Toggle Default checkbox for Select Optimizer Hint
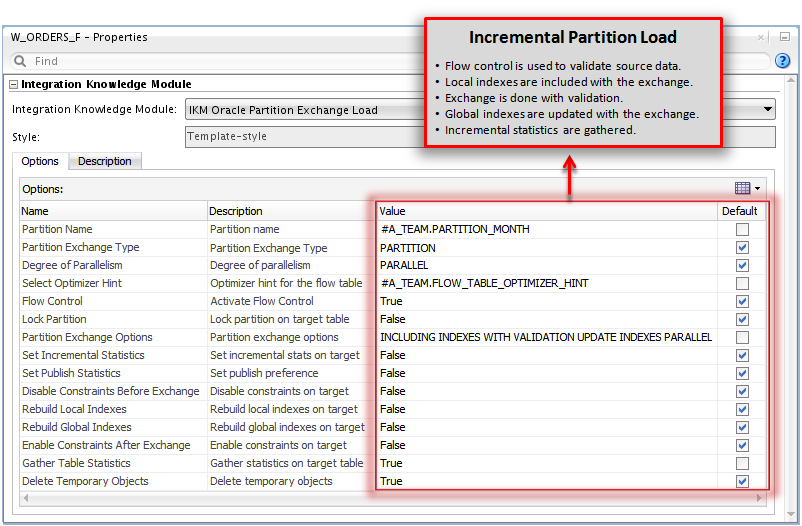Viewport: 802px width, 526px height. [742, 283]
